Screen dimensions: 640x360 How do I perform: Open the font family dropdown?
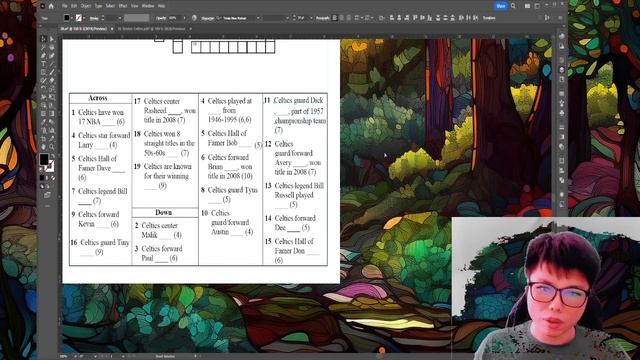pyautogui.click(x=258, y=18)
